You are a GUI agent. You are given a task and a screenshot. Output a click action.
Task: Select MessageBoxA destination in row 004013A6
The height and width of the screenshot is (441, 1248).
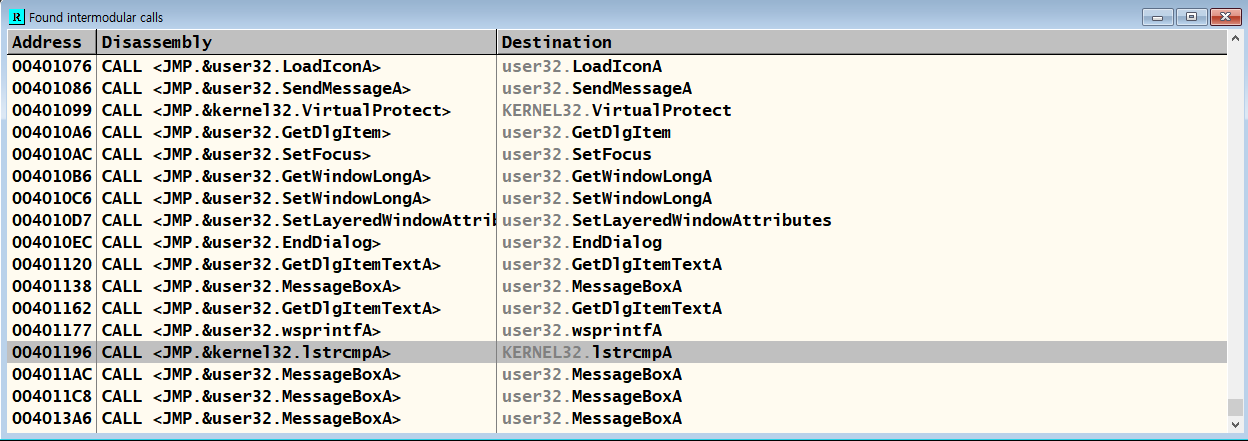[592, 418]
